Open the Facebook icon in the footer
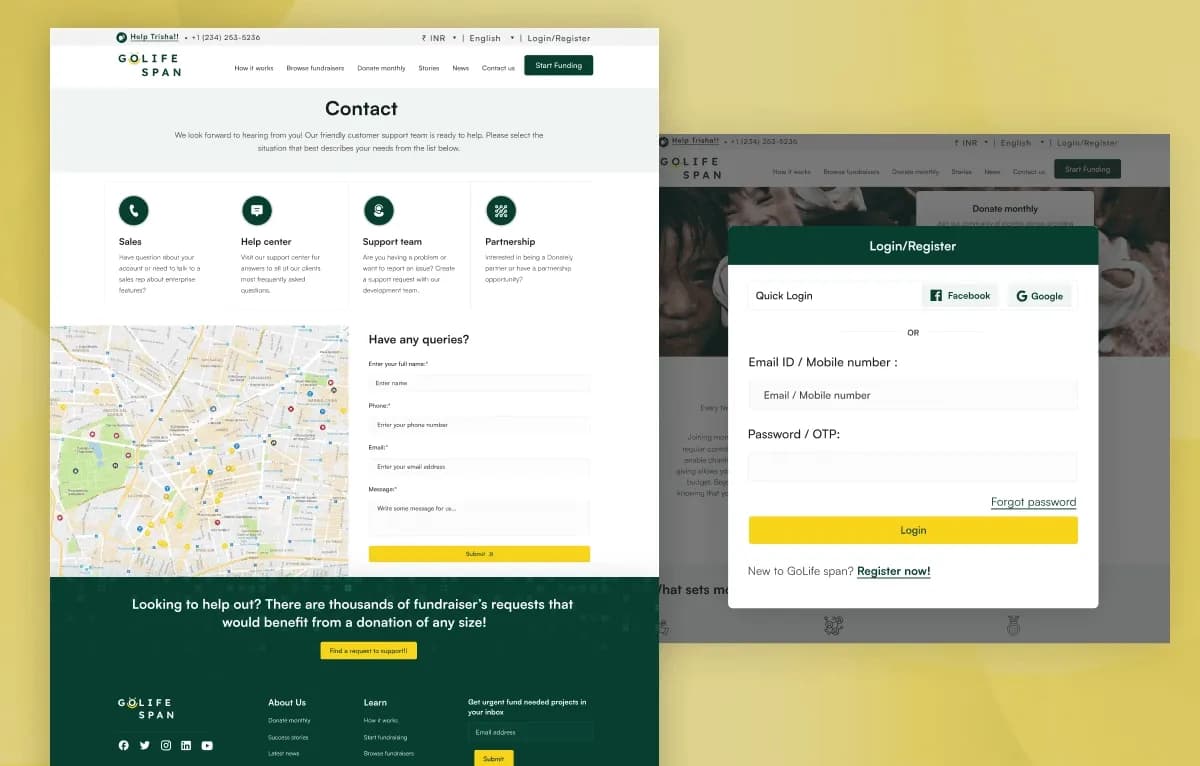Viewport: 1200px width, 766px height. 124,745
